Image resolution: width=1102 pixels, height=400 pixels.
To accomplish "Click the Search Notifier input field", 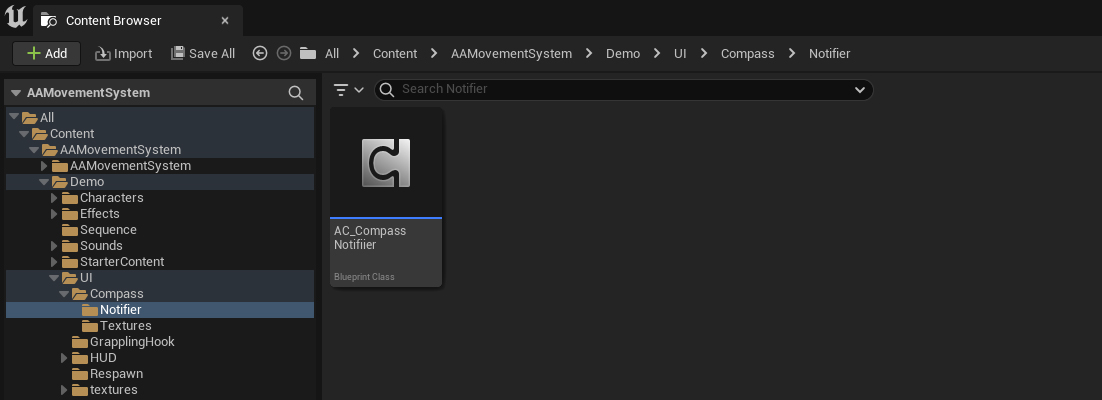I will 624,89.
